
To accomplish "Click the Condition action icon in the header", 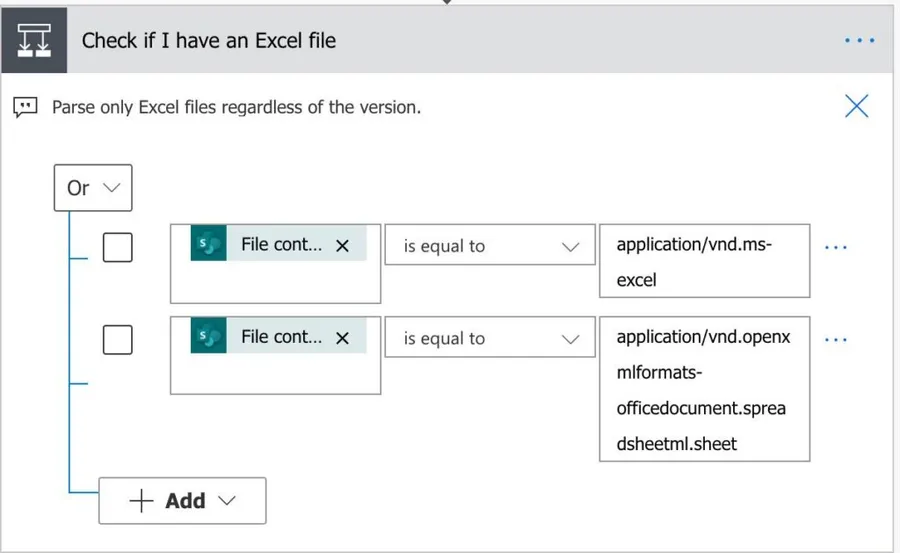I will pos(34,41).
